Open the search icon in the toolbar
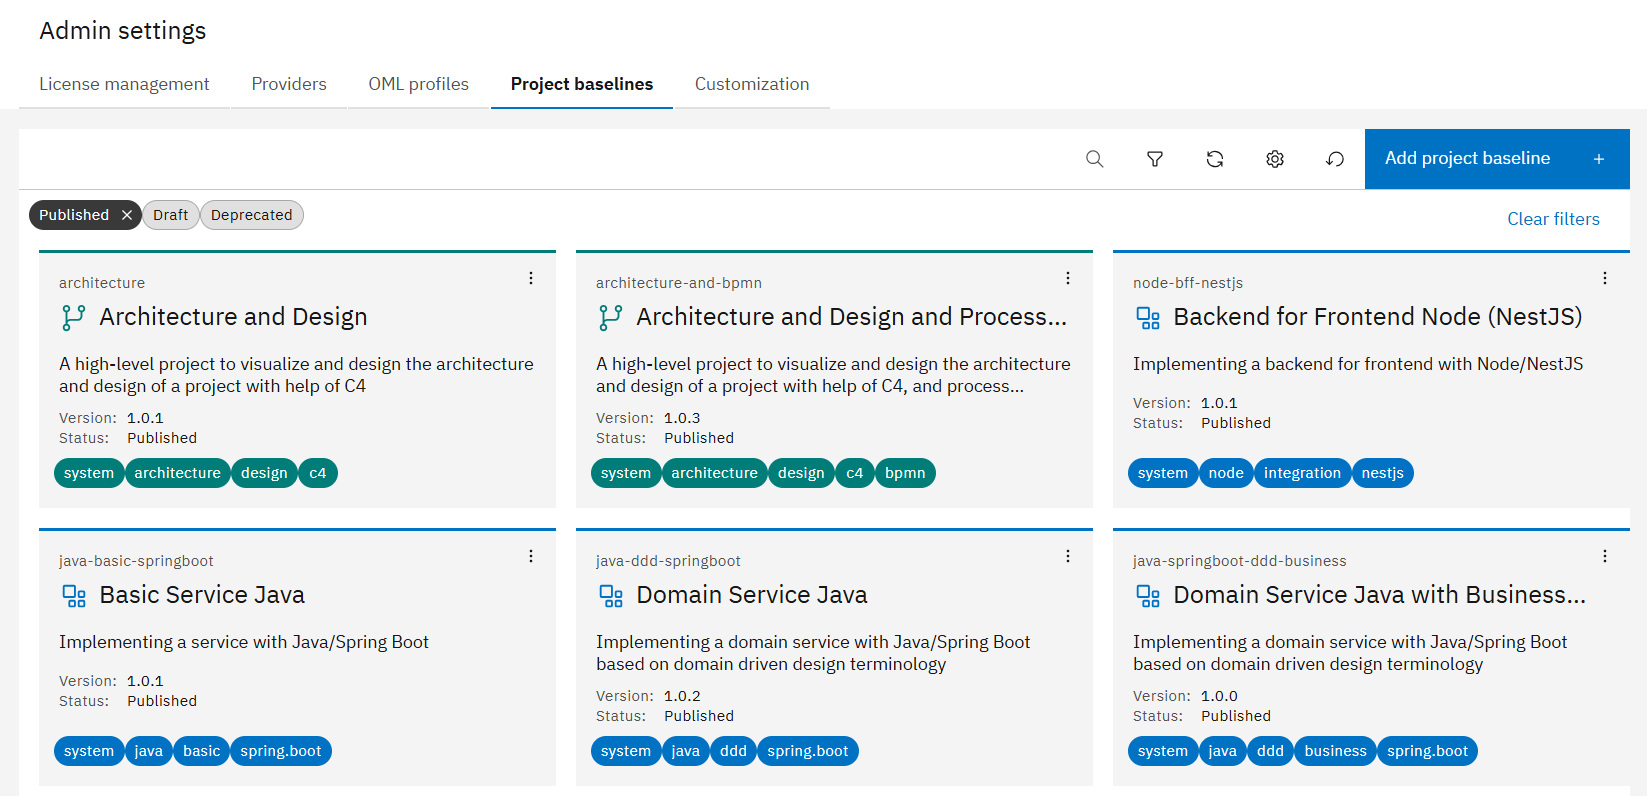The height and width of the screenshot is (796, 1647). (1095, 159)
